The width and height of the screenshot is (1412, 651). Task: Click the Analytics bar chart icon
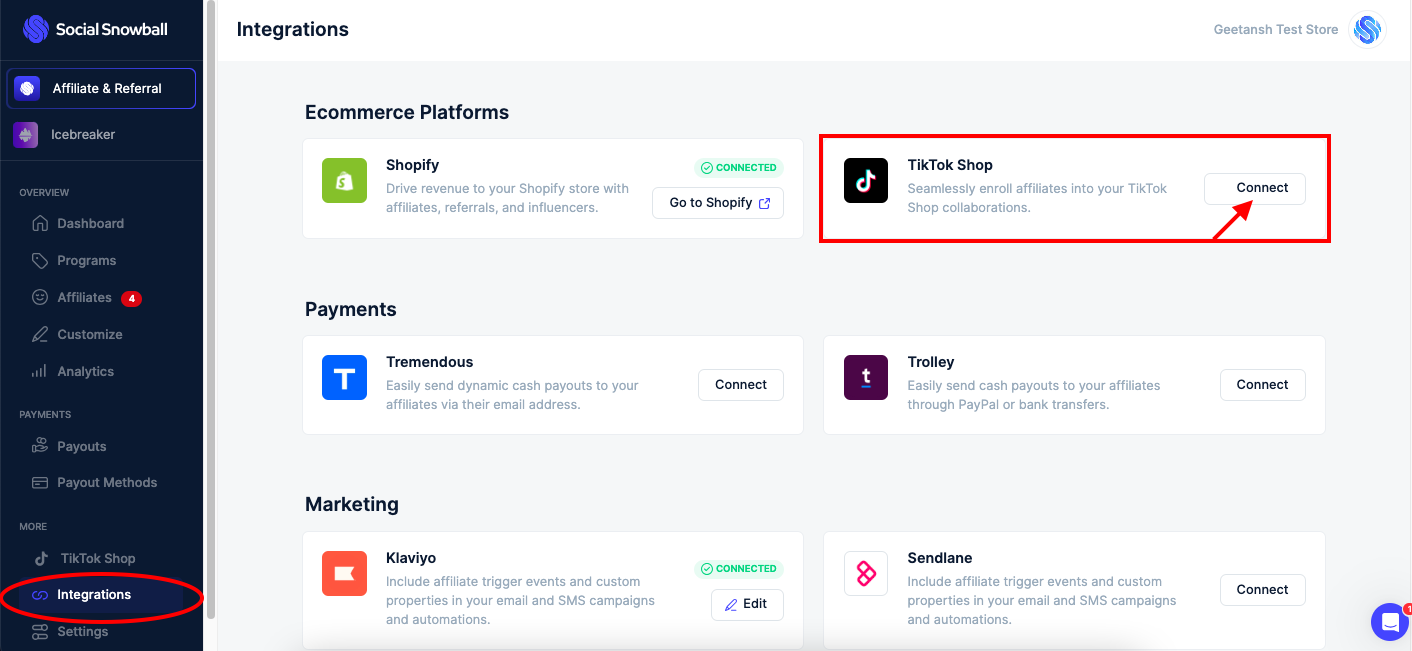40,371
